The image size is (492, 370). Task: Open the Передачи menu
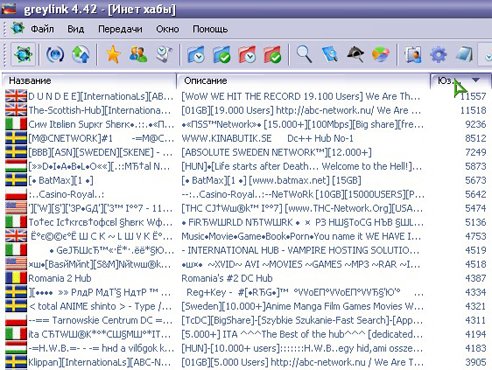pos(120,29)
